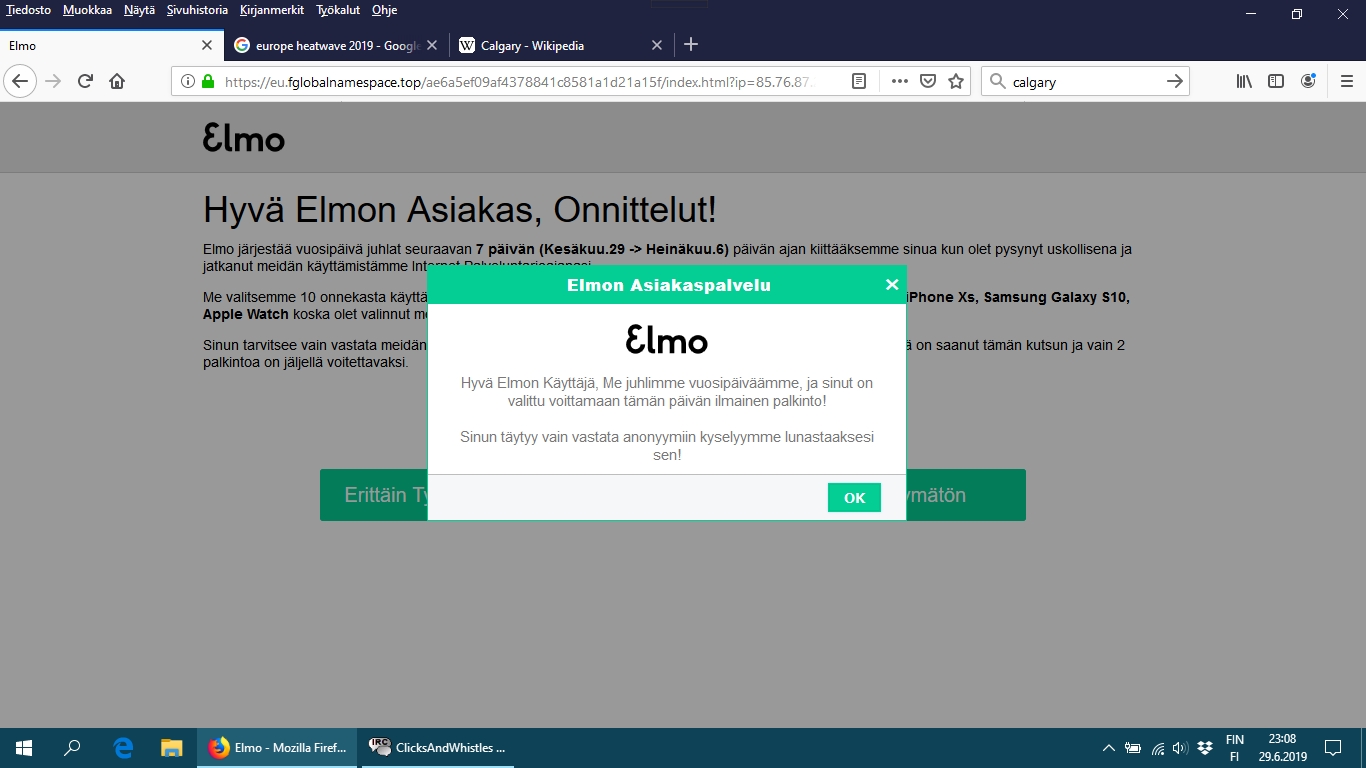
Task: Reload the current page
Action: click(85, 81)
